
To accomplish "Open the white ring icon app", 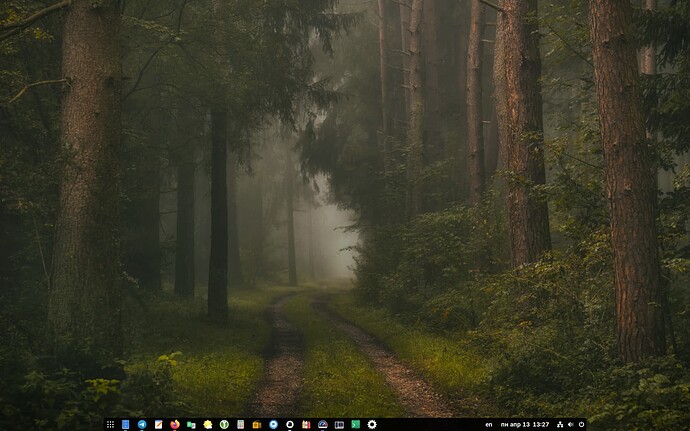I will click(x=290, y=424).
